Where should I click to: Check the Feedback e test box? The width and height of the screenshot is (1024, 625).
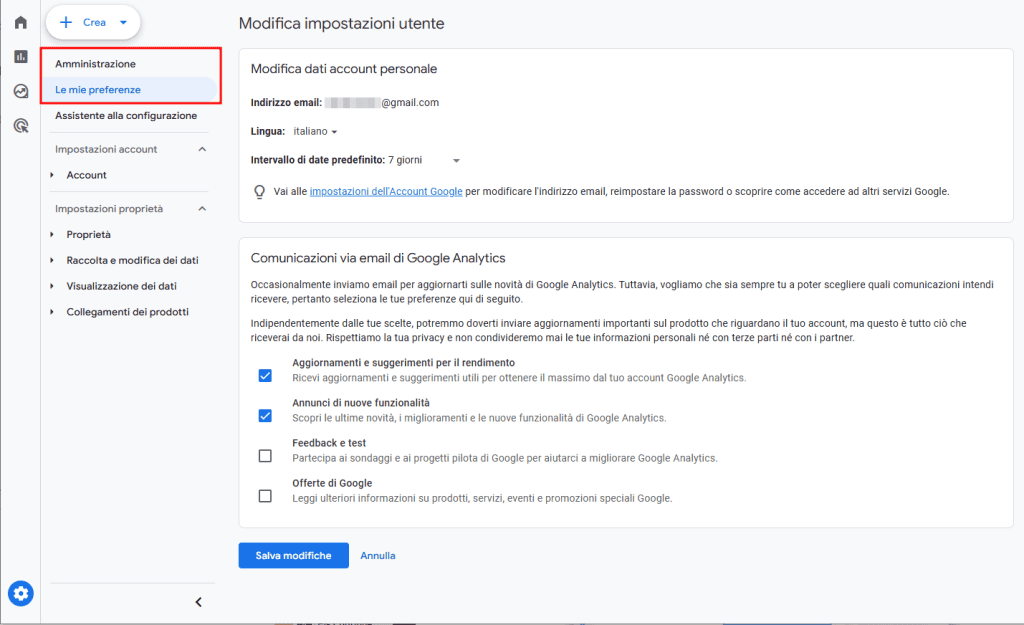265,456
